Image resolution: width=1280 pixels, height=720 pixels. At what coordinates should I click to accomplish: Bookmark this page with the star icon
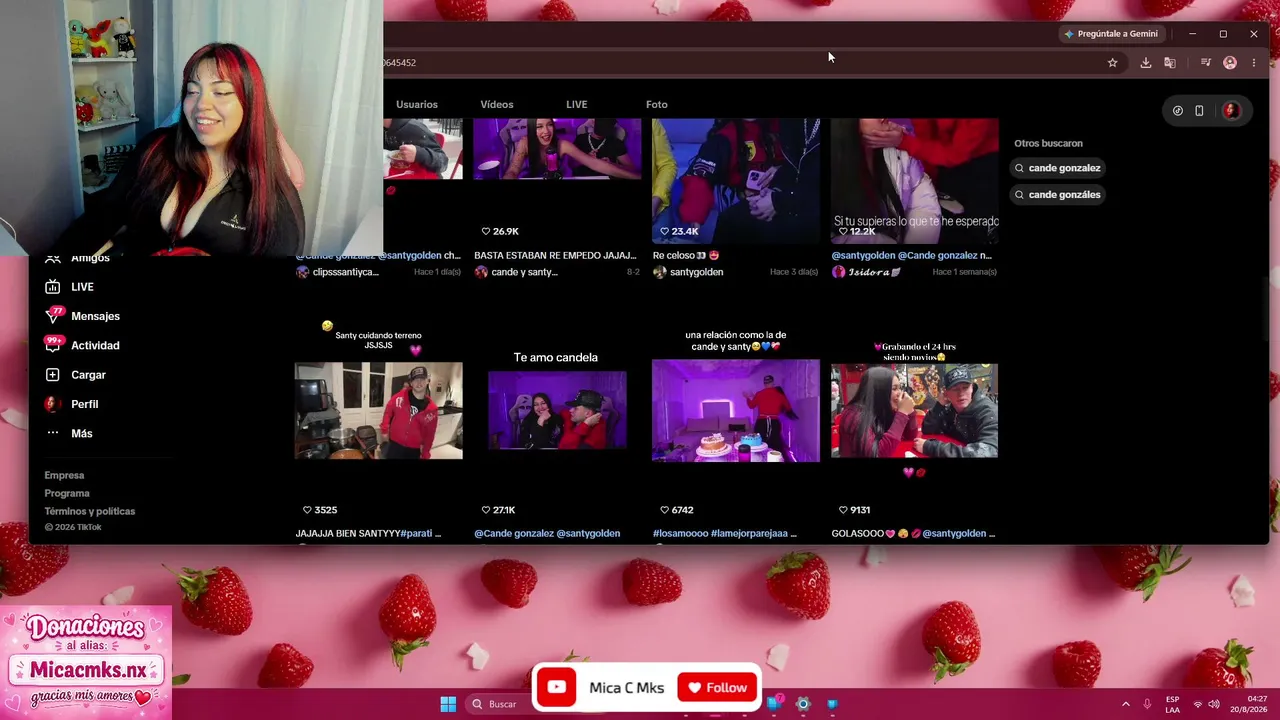pos(1112,63)
